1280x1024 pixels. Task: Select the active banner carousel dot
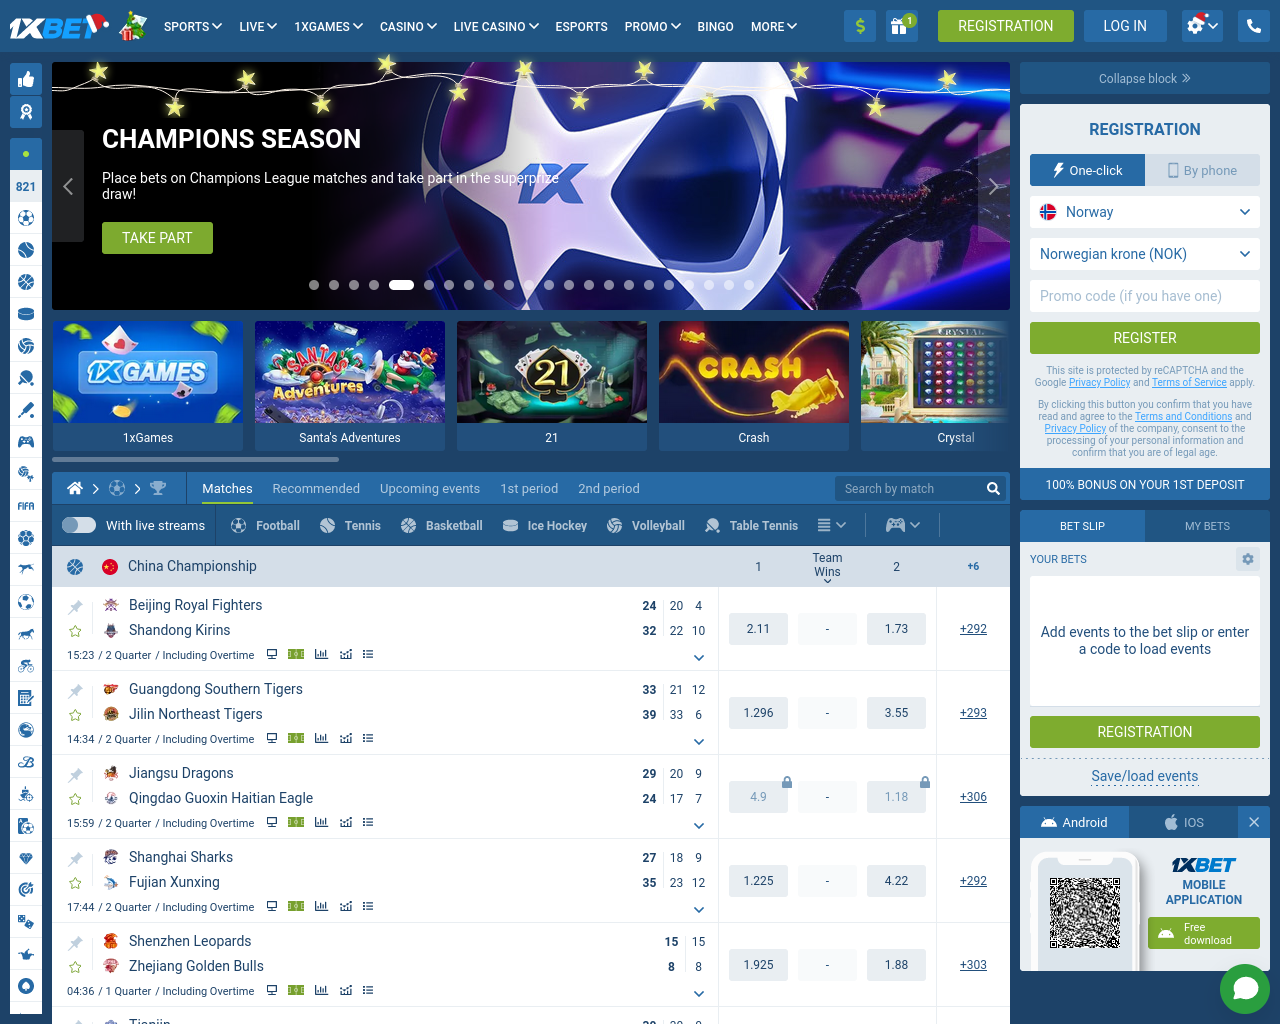click(x=401, y=285)
